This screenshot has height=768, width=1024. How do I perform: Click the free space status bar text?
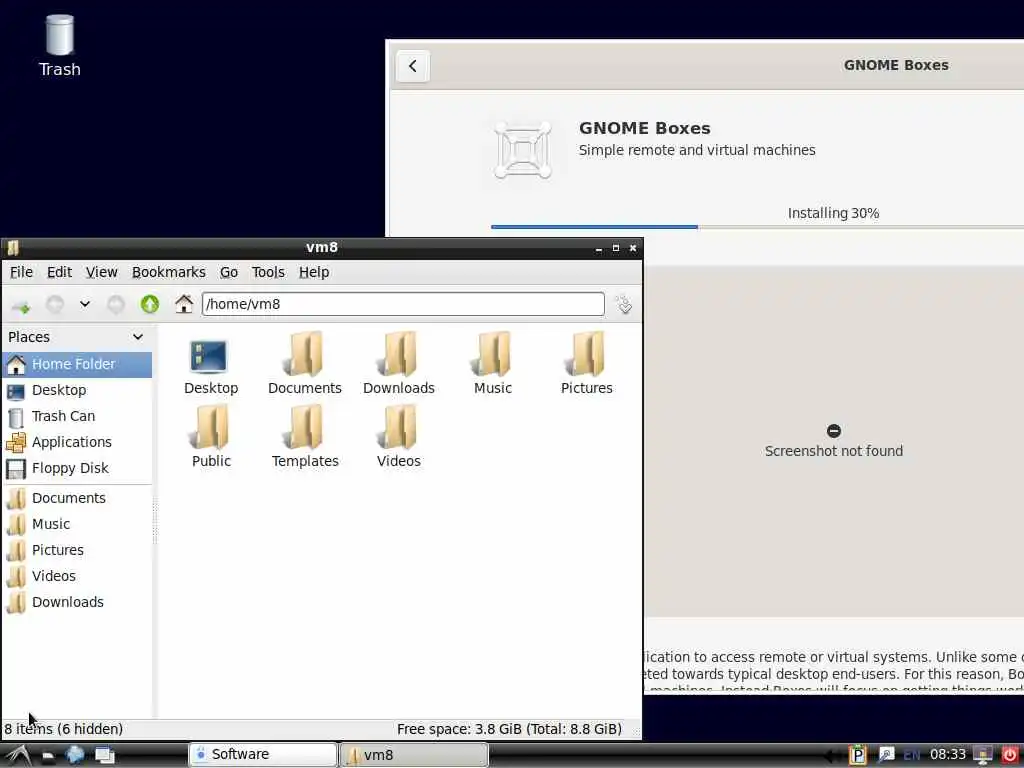tap(509, 729)
